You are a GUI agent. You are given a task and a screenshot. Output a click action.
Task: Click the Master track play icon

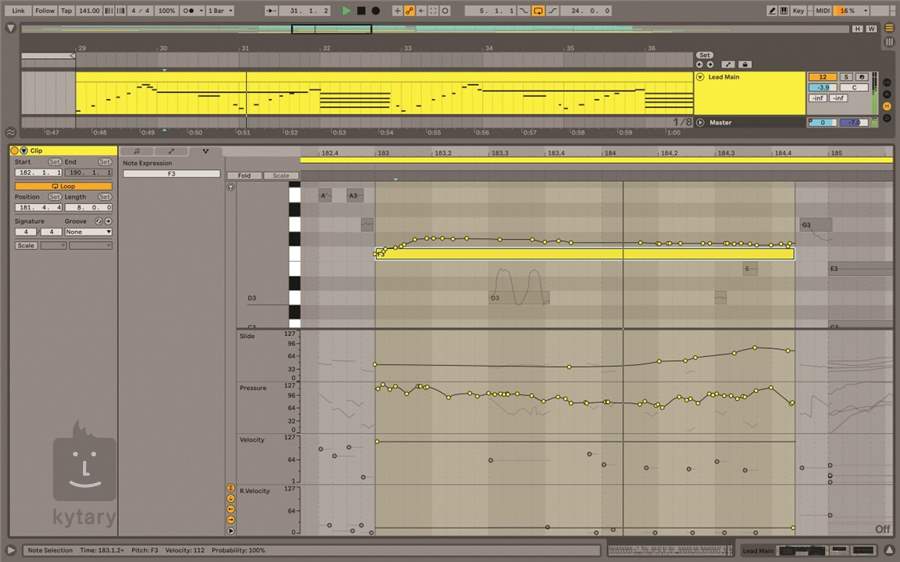pos(700,122)
